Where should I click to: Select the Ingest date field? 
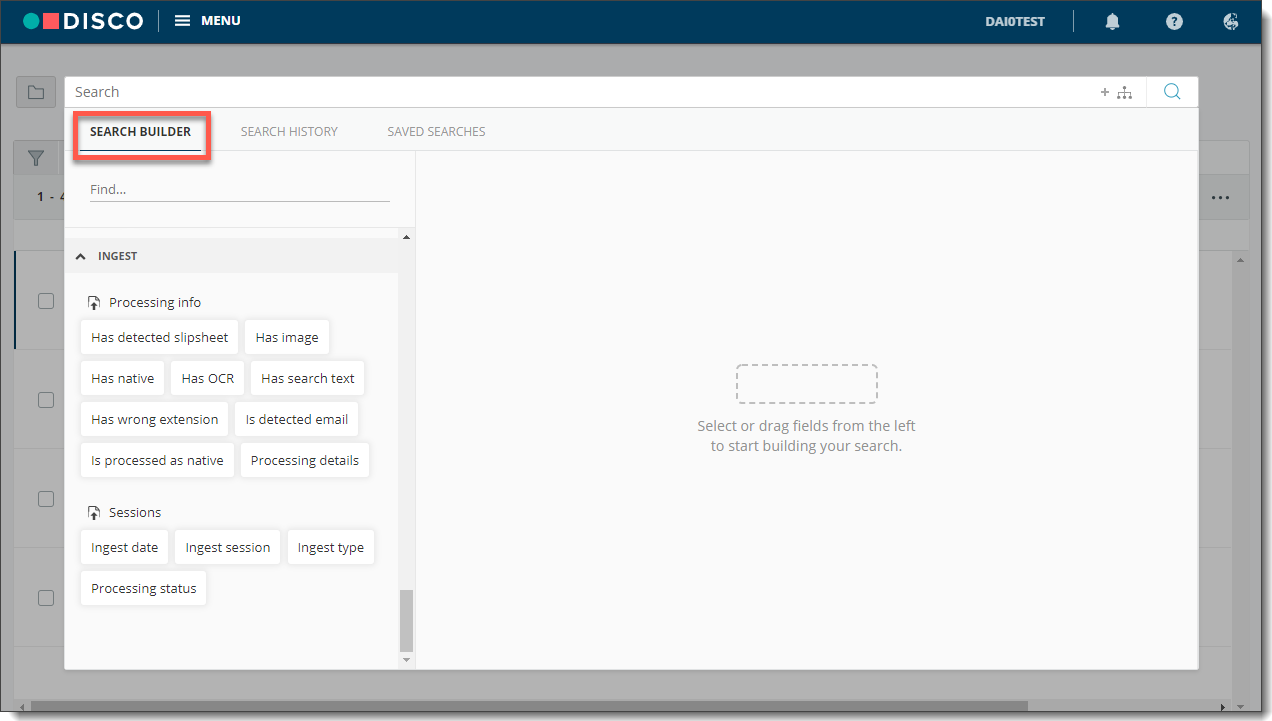[x=124, y=547]
